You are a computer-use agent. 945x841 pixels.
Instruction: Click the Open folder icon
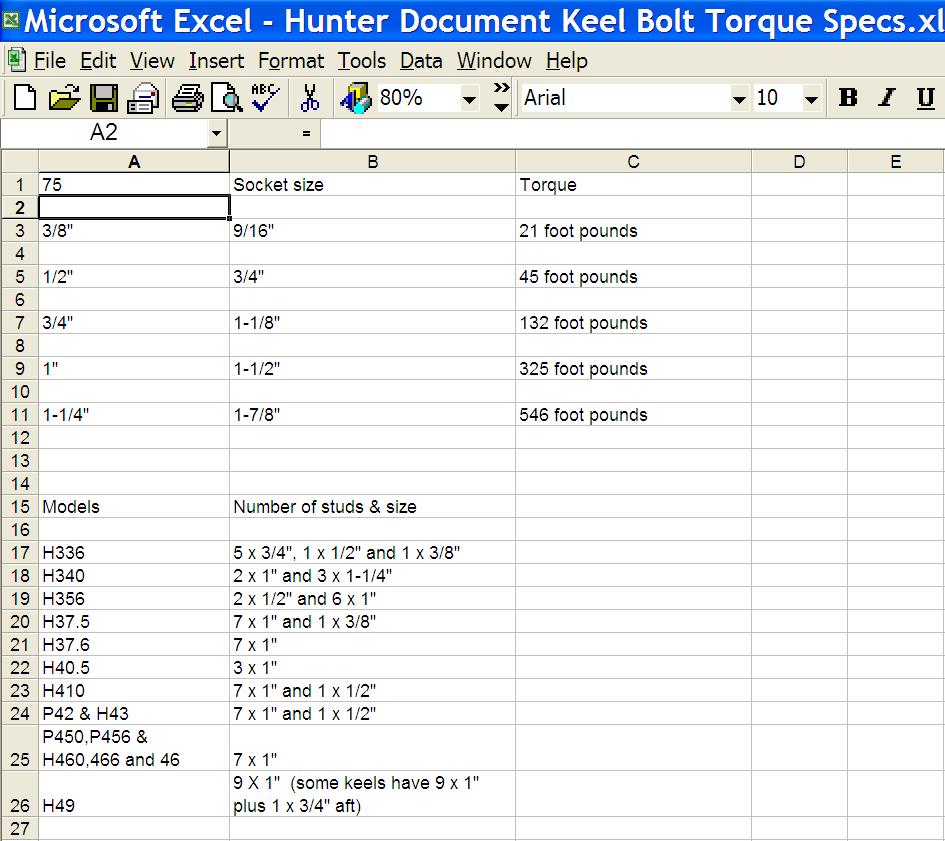[x=64, y=98]
